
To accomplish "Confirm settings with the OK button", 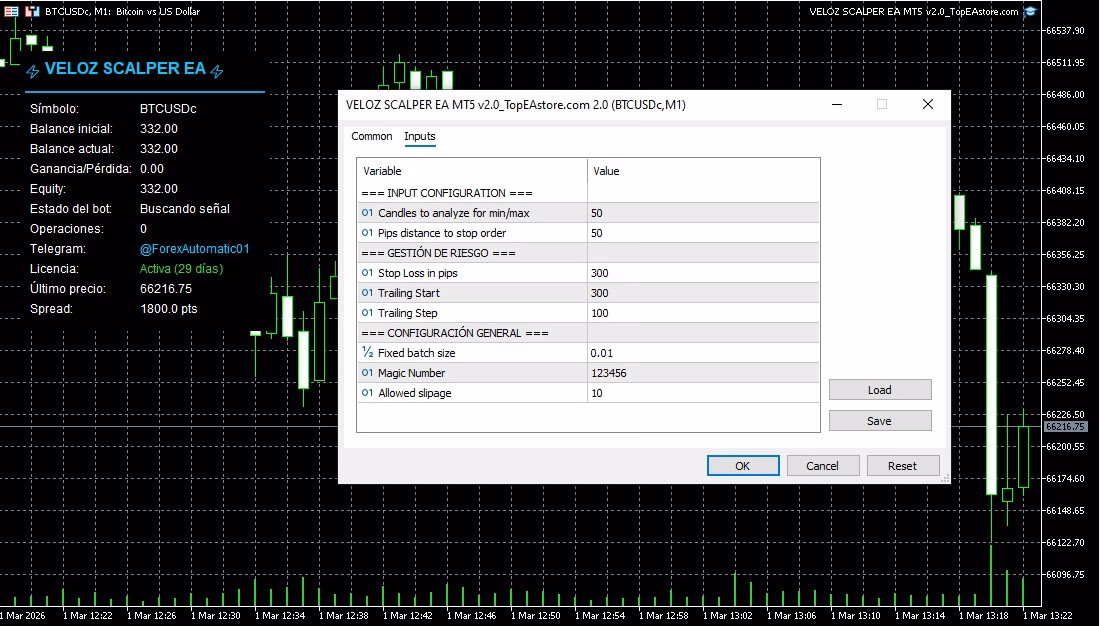I will pyautogui.click(x=743, y=465).
